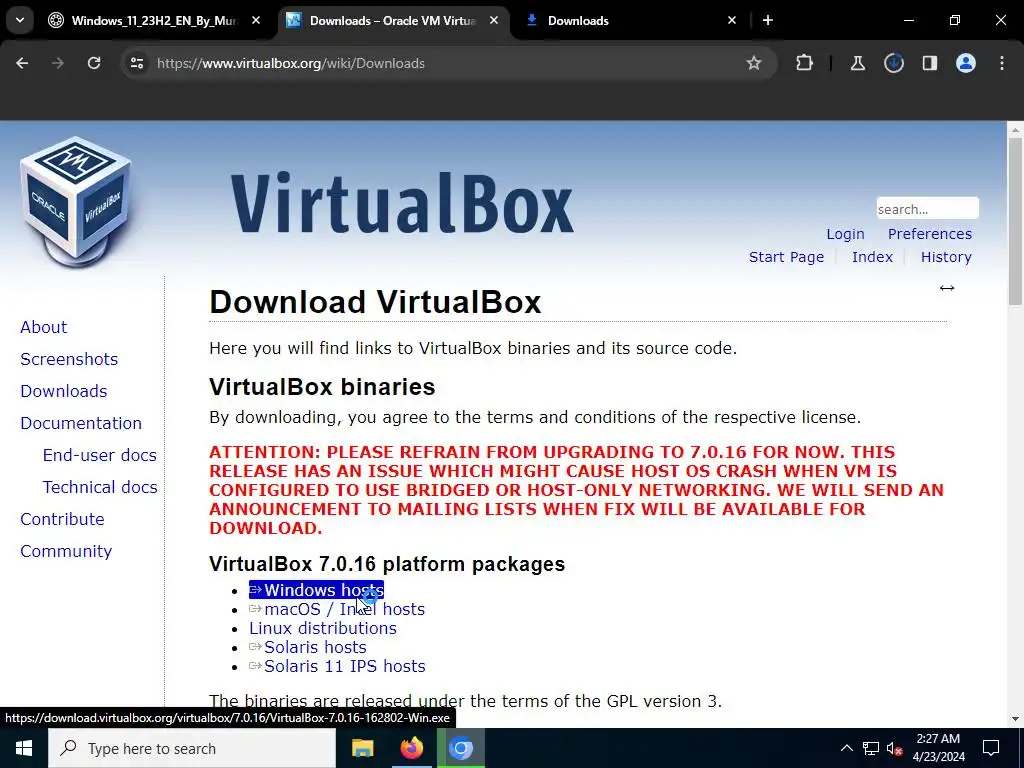The image size is (1024, 768).
Task: Go to Start Page link
Action: [786, 257]
